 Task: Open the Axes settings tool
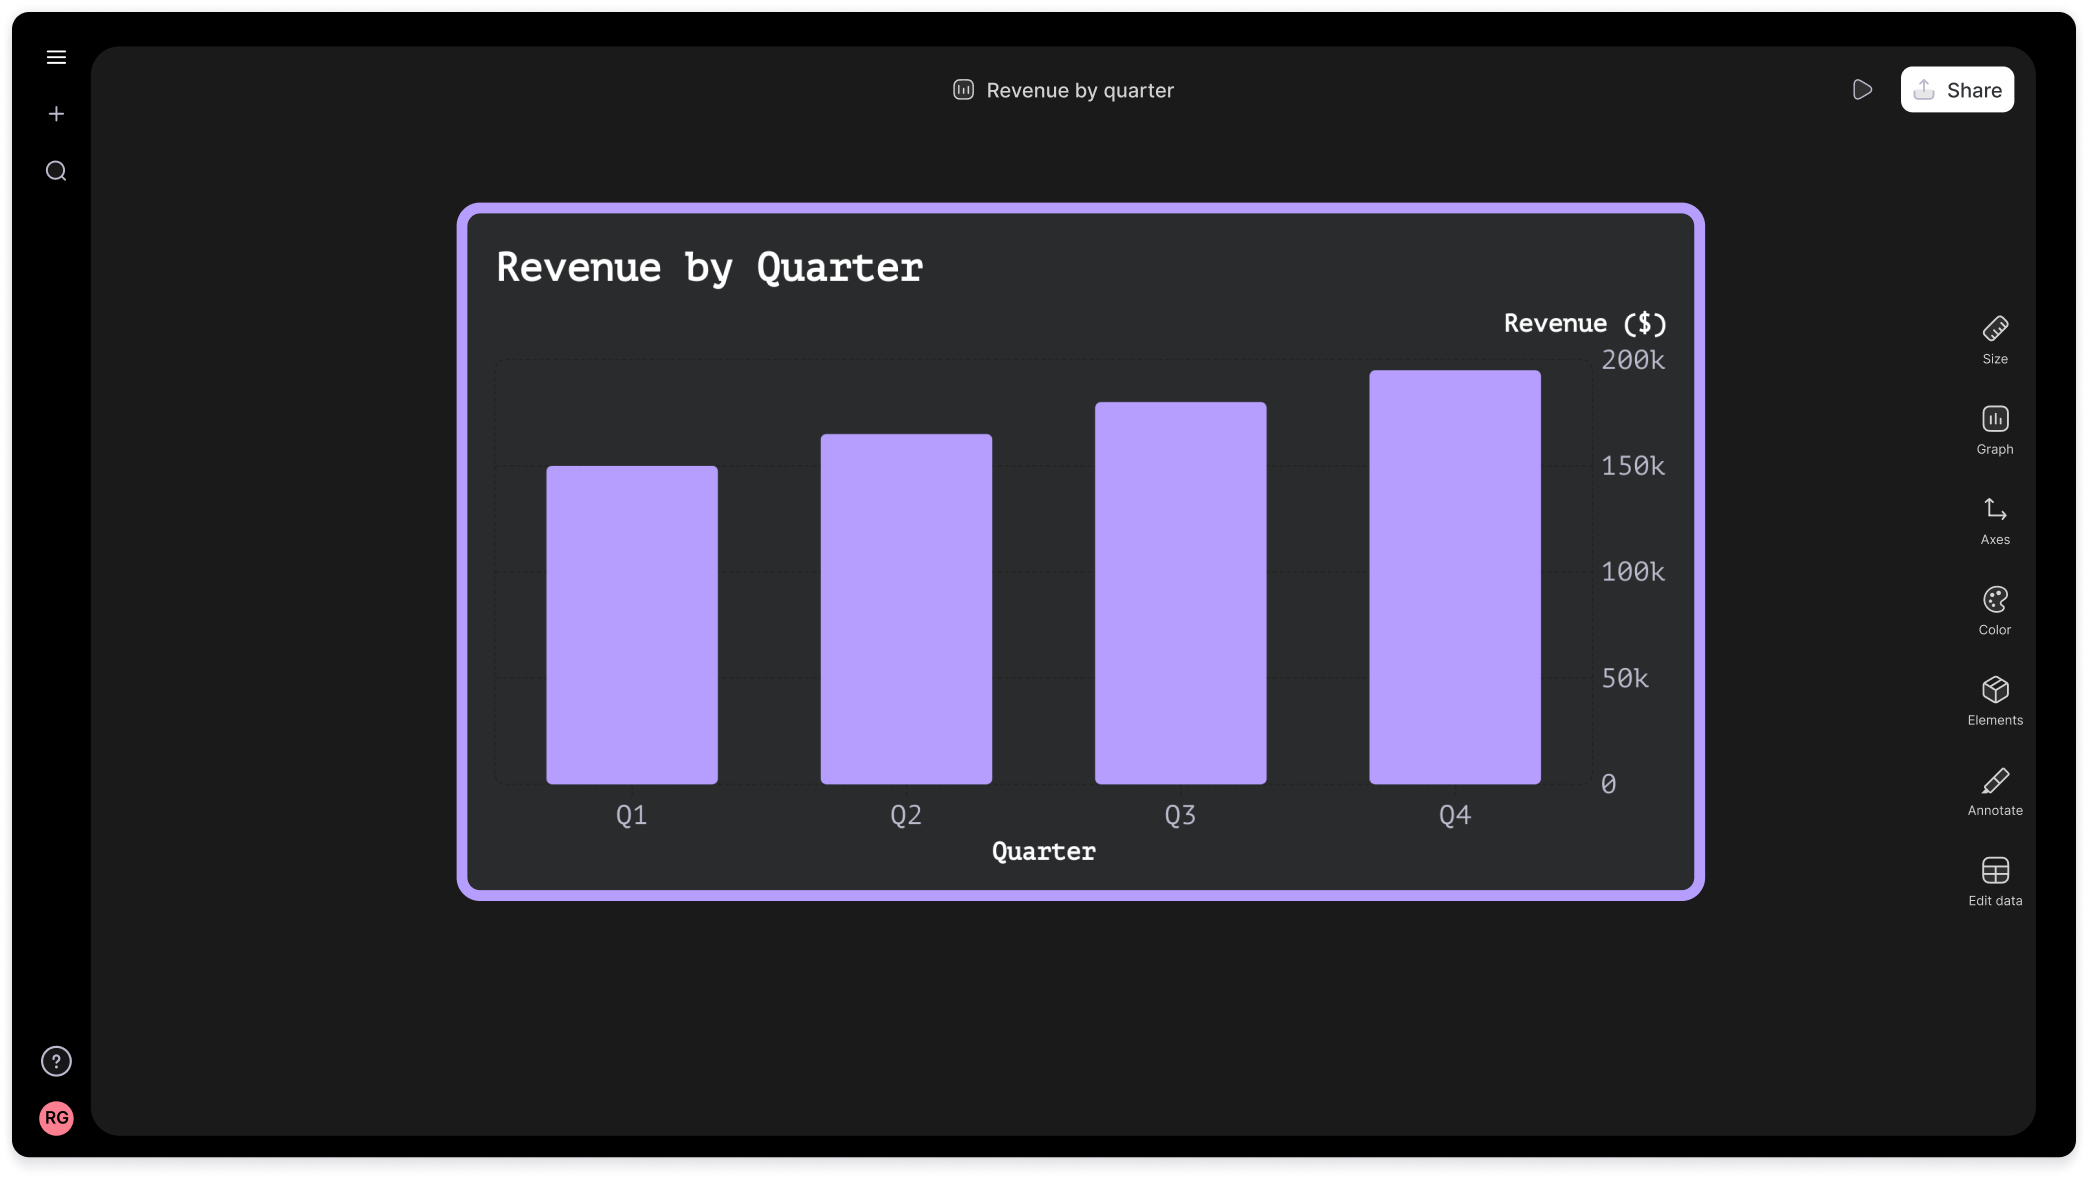1994,520
